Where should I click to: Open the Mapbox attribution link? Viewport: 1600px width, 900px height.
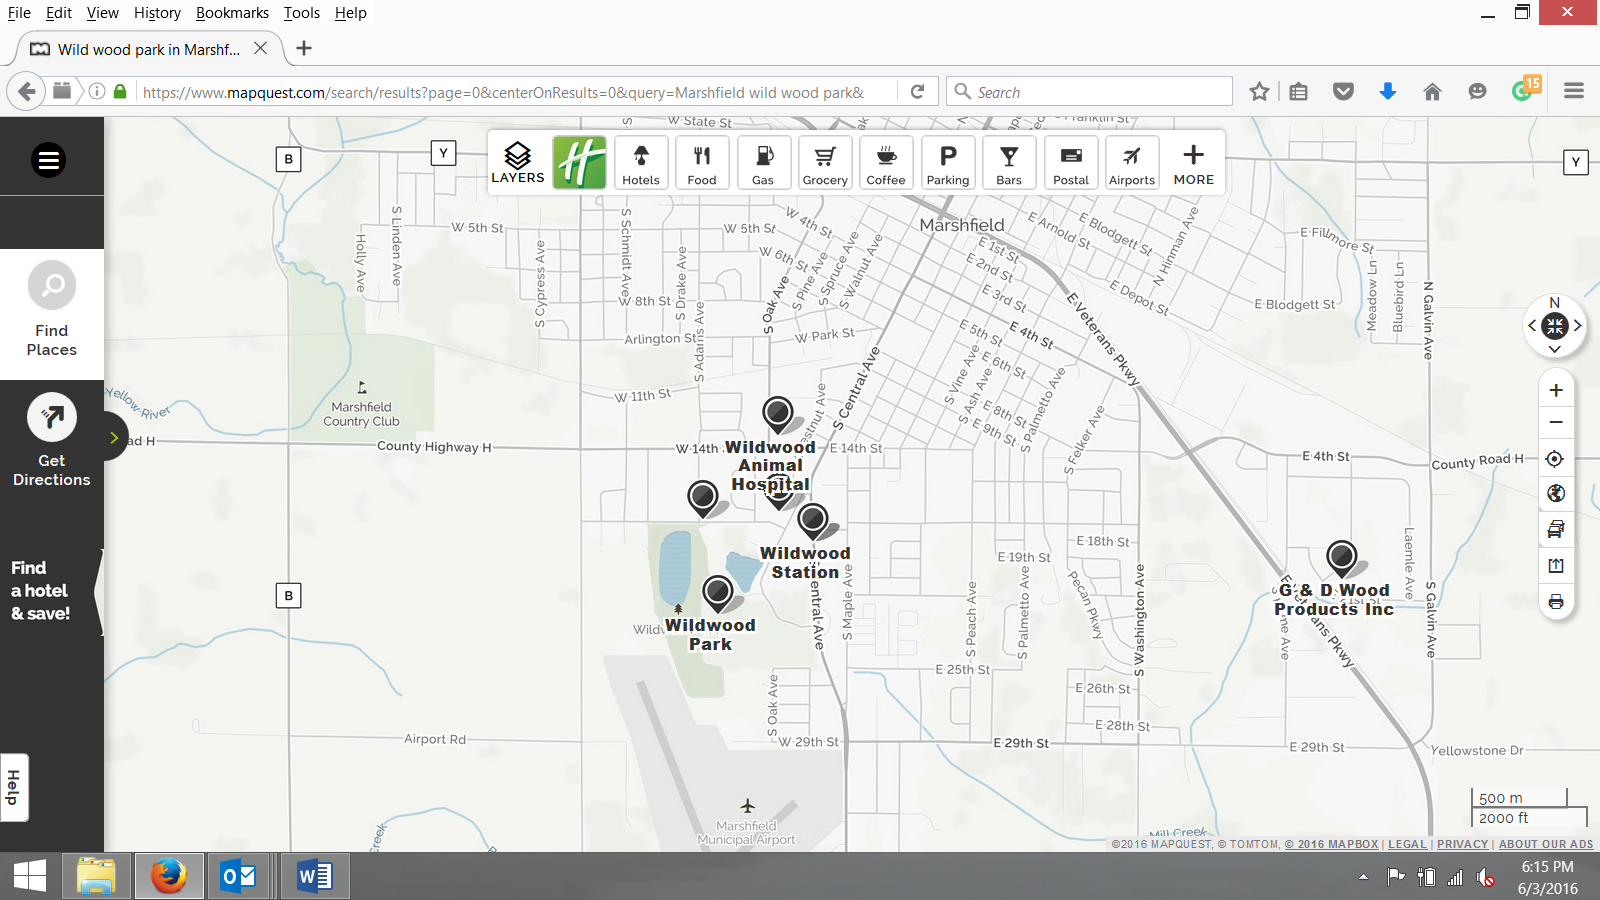(x=1331, y=844)
